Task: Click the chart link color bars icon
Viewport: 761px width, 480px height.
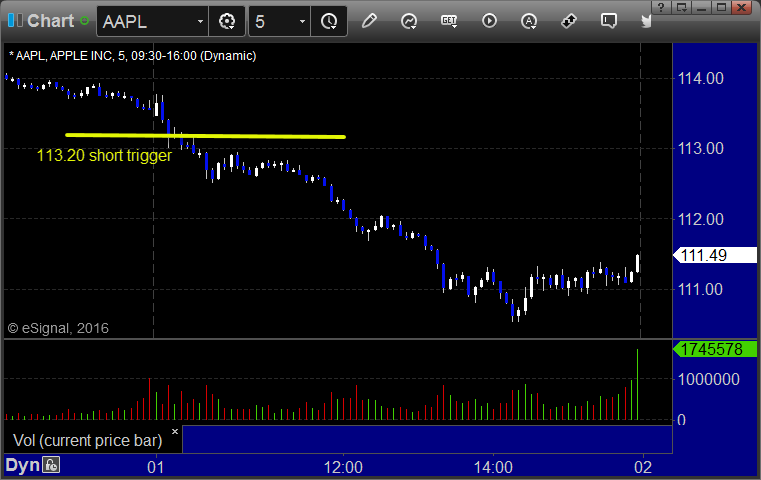Action: [15, 20]
